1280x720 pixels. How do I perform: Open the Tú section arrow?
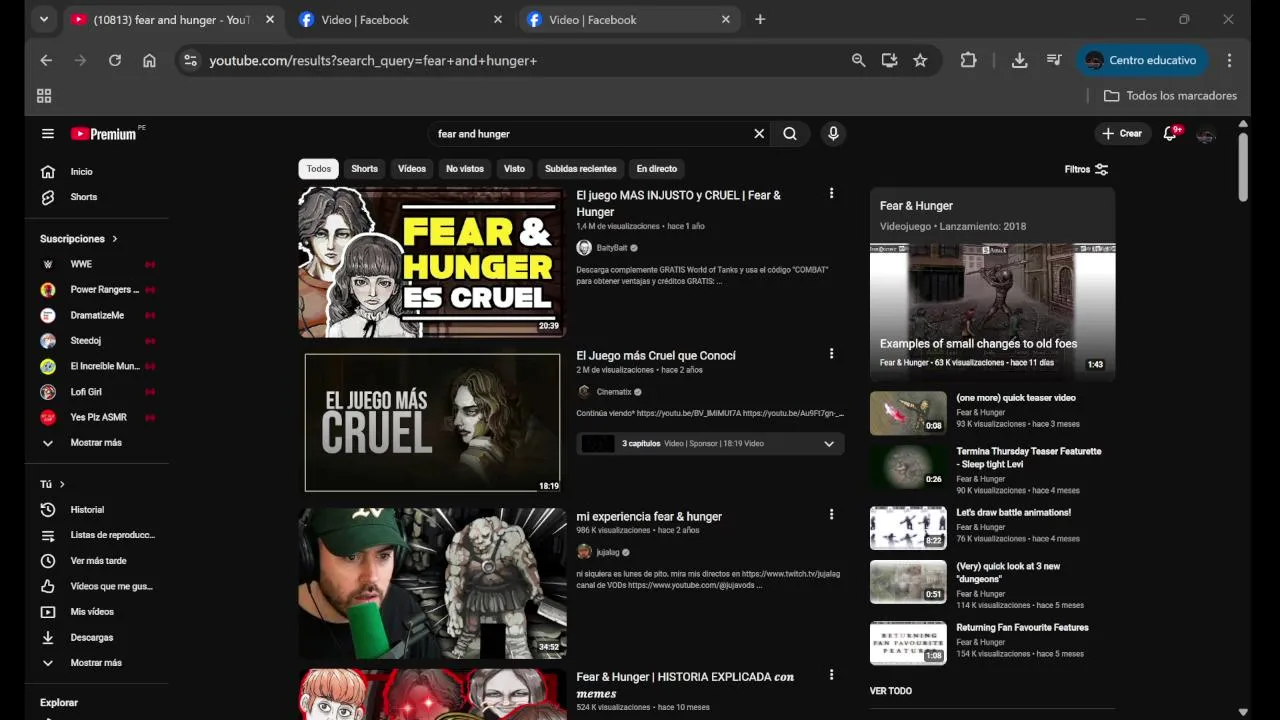pyautogui.click(x=62, y=484)
